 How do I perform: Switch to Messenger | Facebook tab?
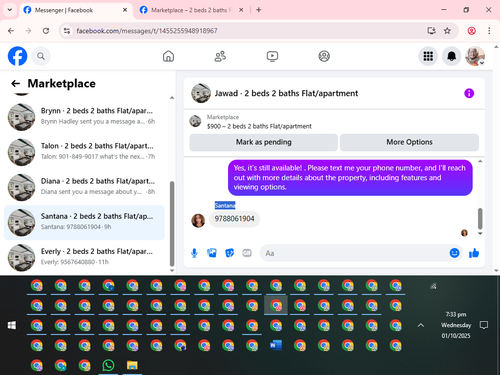click(75, 10)
